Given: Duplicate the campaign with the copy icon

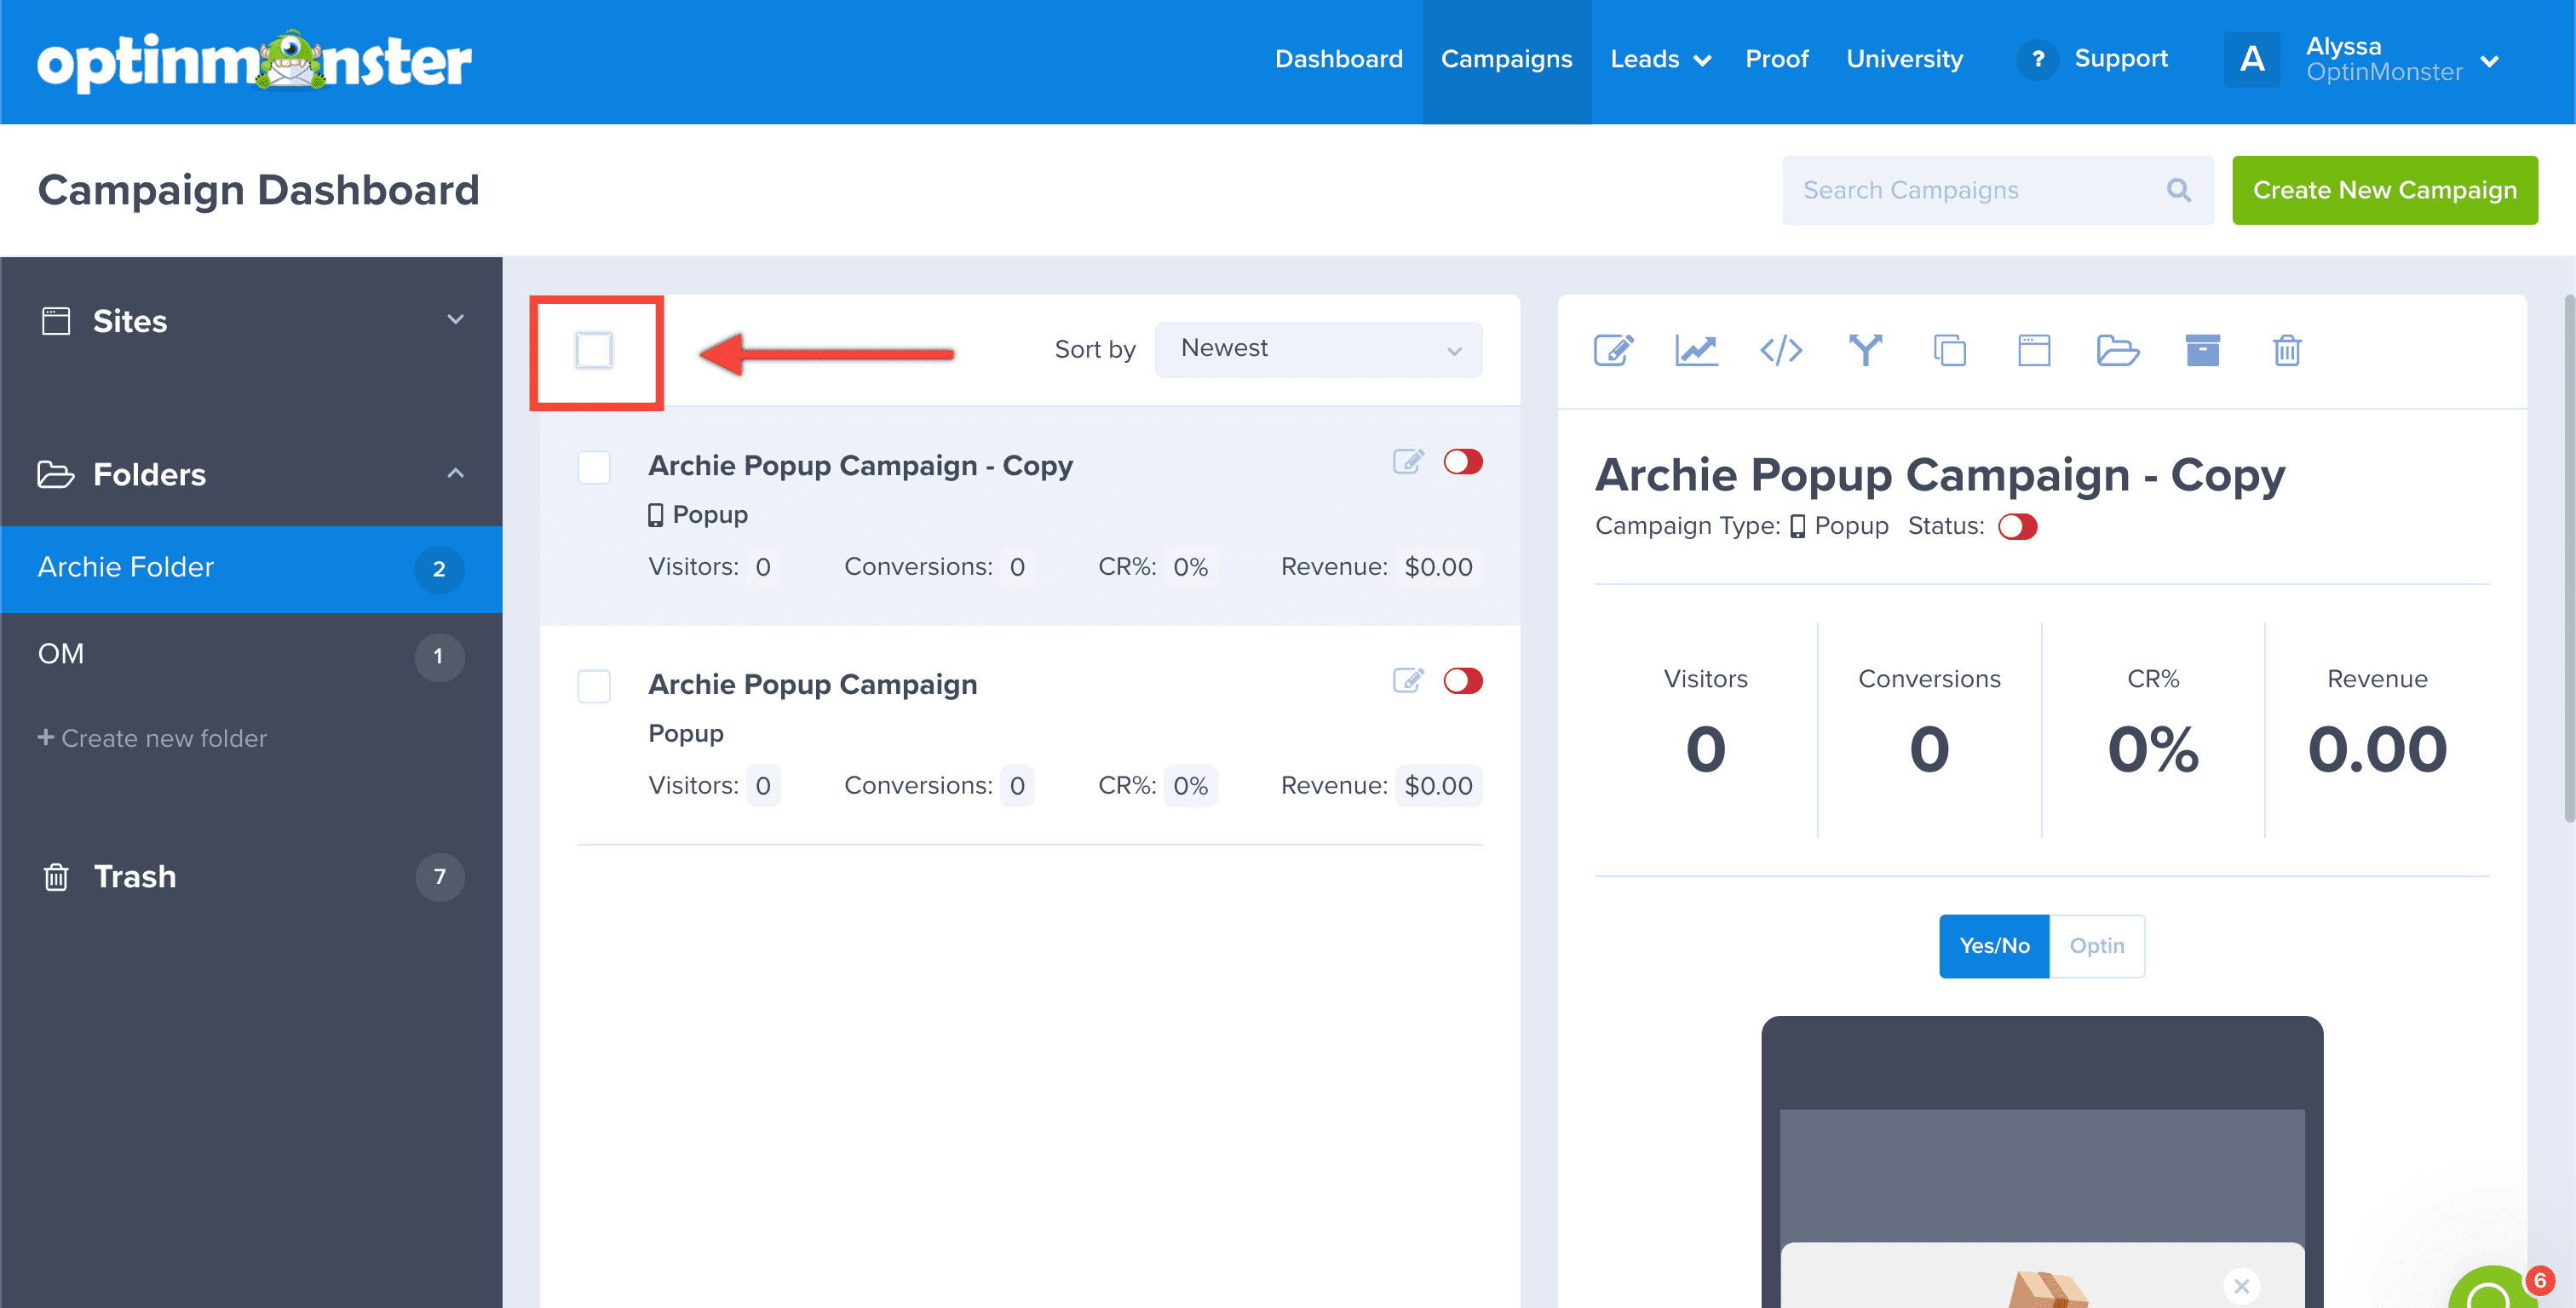Looking at the screenshot, I should (1950, 350).
